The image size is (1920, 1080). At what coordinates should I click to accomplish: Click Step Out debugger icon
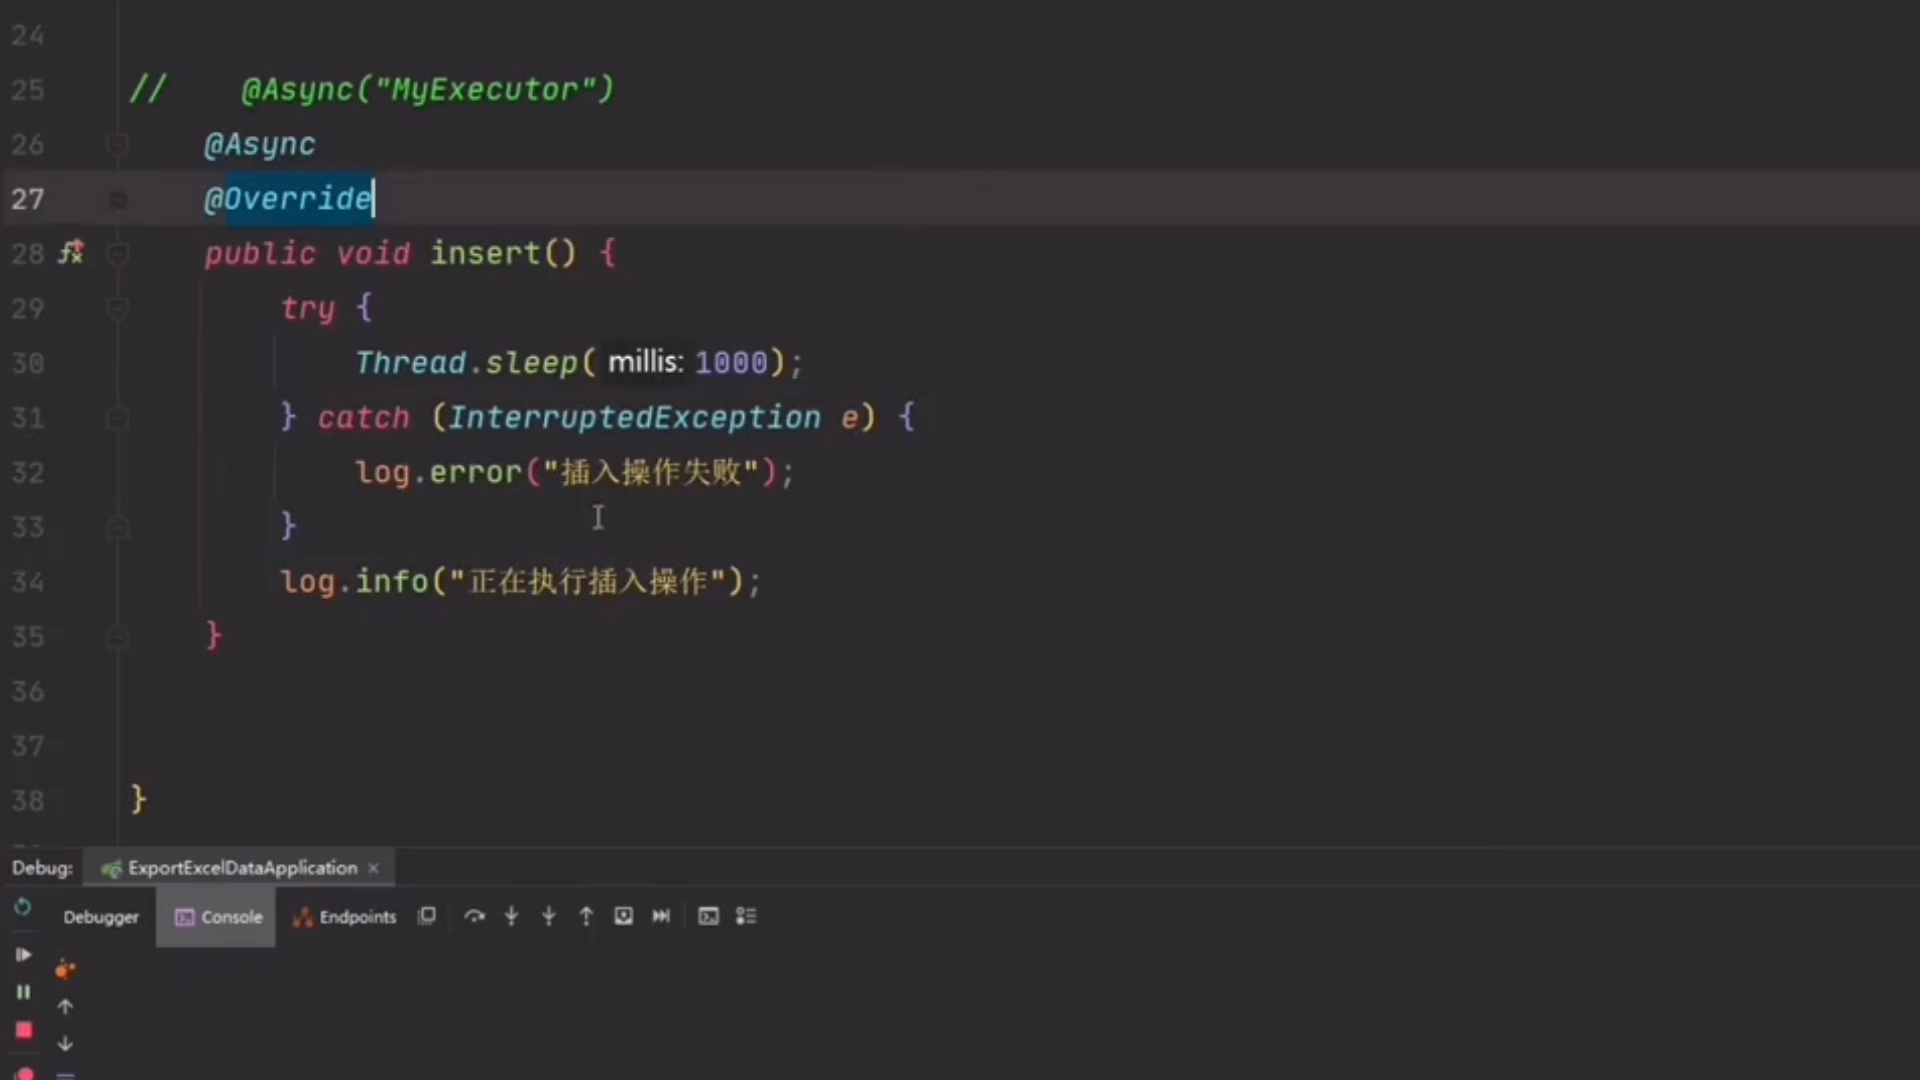click(586, 916)
